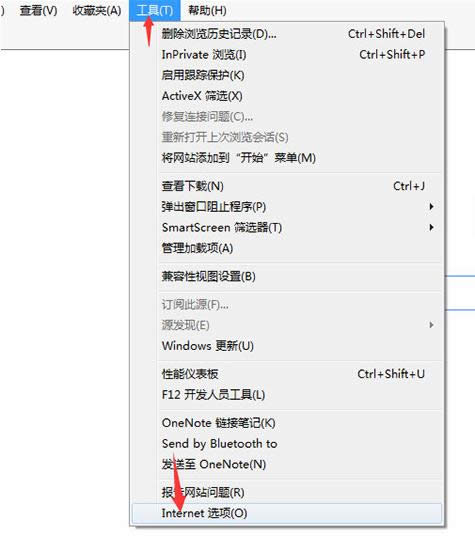Open 性能仪表板 entry

click(287, 374)
